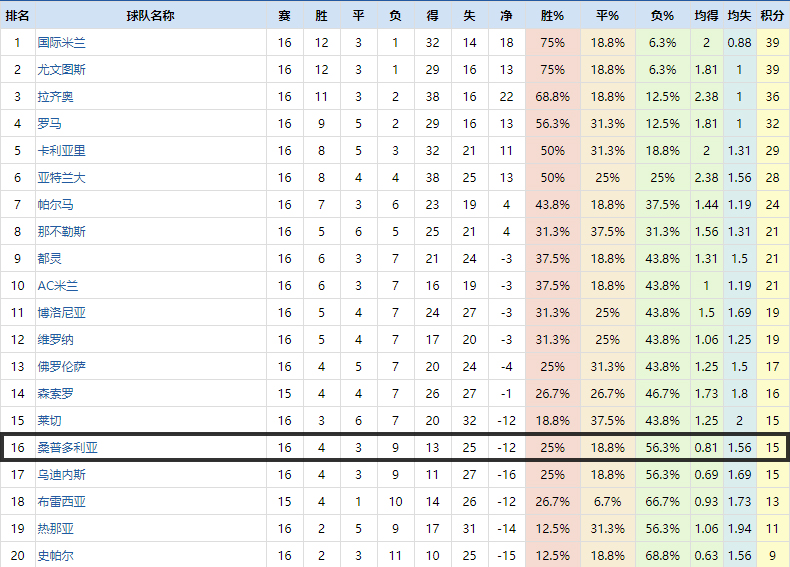Select the 亚特兰大 team link

tap(61, 178)
